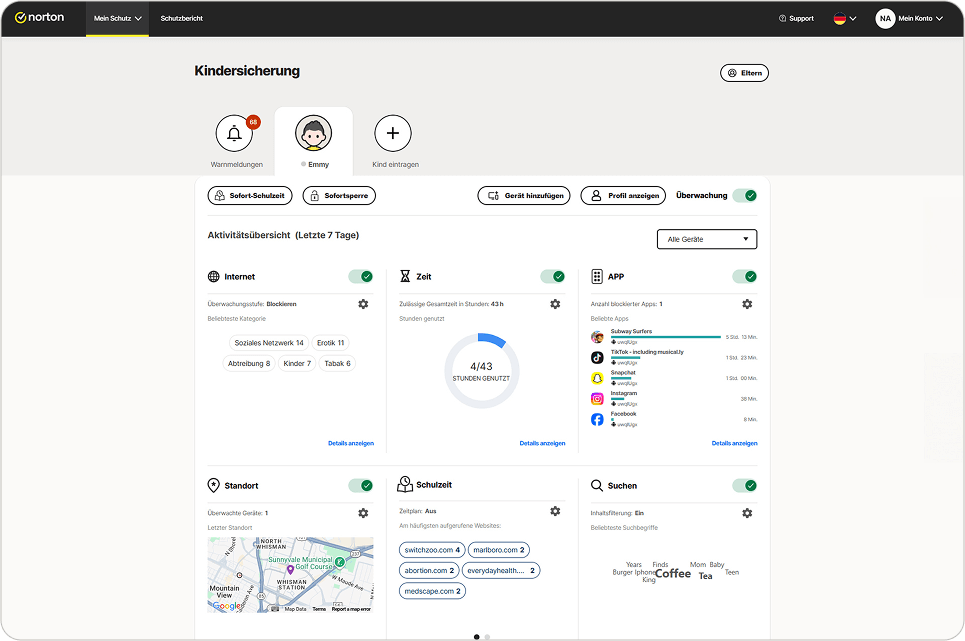
Task: Click the Sunnyvale location map
Action: [x=290, y=574]
